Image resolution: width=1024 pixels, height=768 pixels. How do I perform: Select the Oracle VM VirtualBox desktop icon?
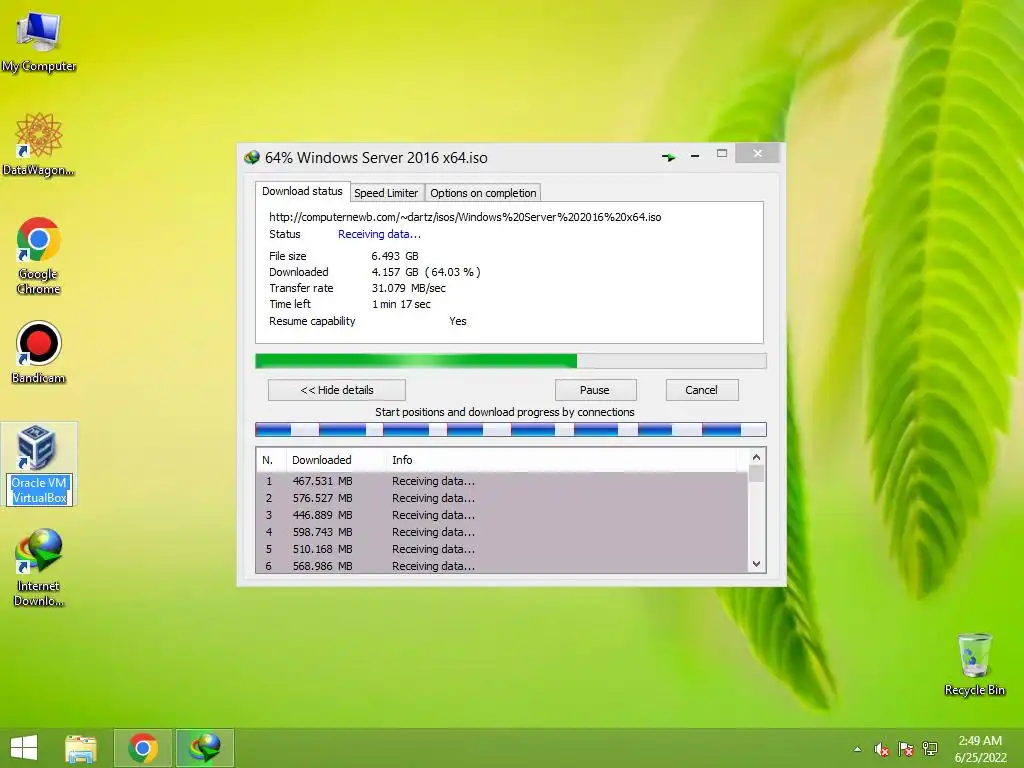click(39, 464)
